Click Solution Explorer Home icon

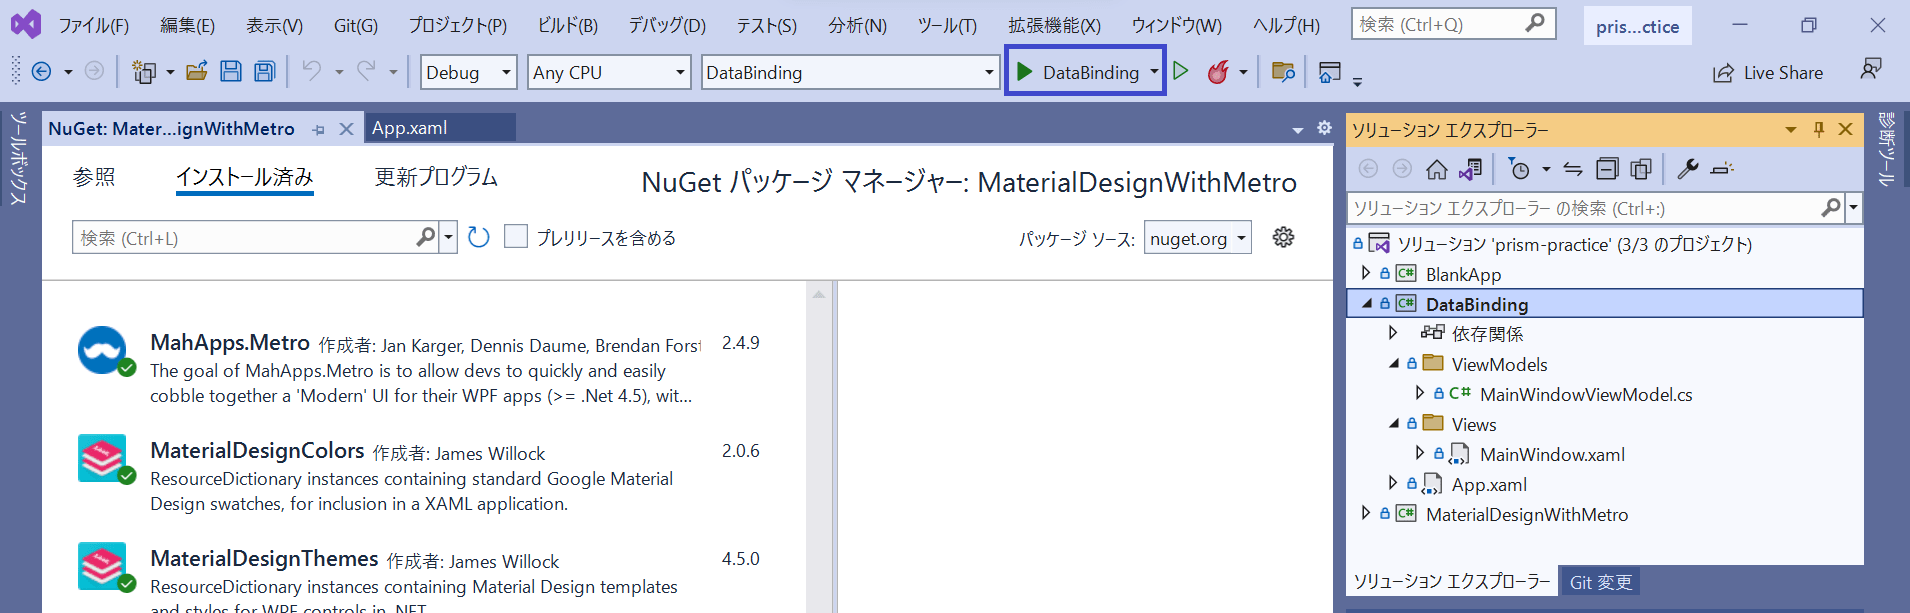coord(1437,169)
